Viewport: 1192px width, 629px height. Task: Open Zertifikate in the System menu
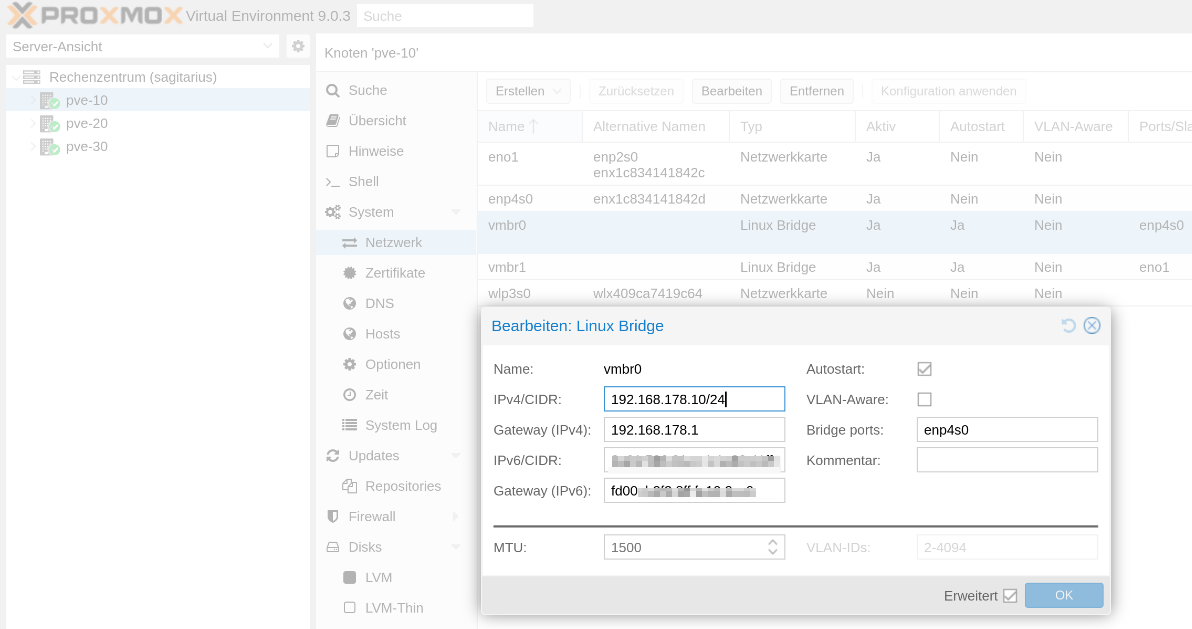[x=394, y=273]
